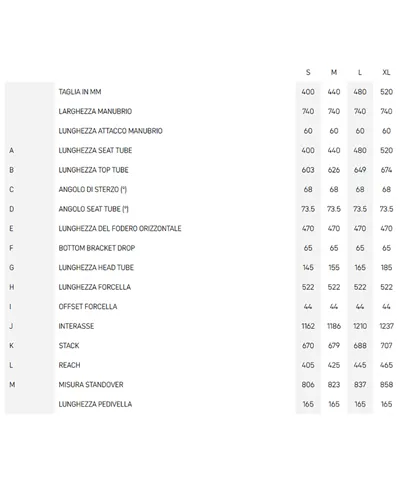Click the LUNGHEZZA SEAT TUBE label
400x500 pixels.
click(95, 150)
